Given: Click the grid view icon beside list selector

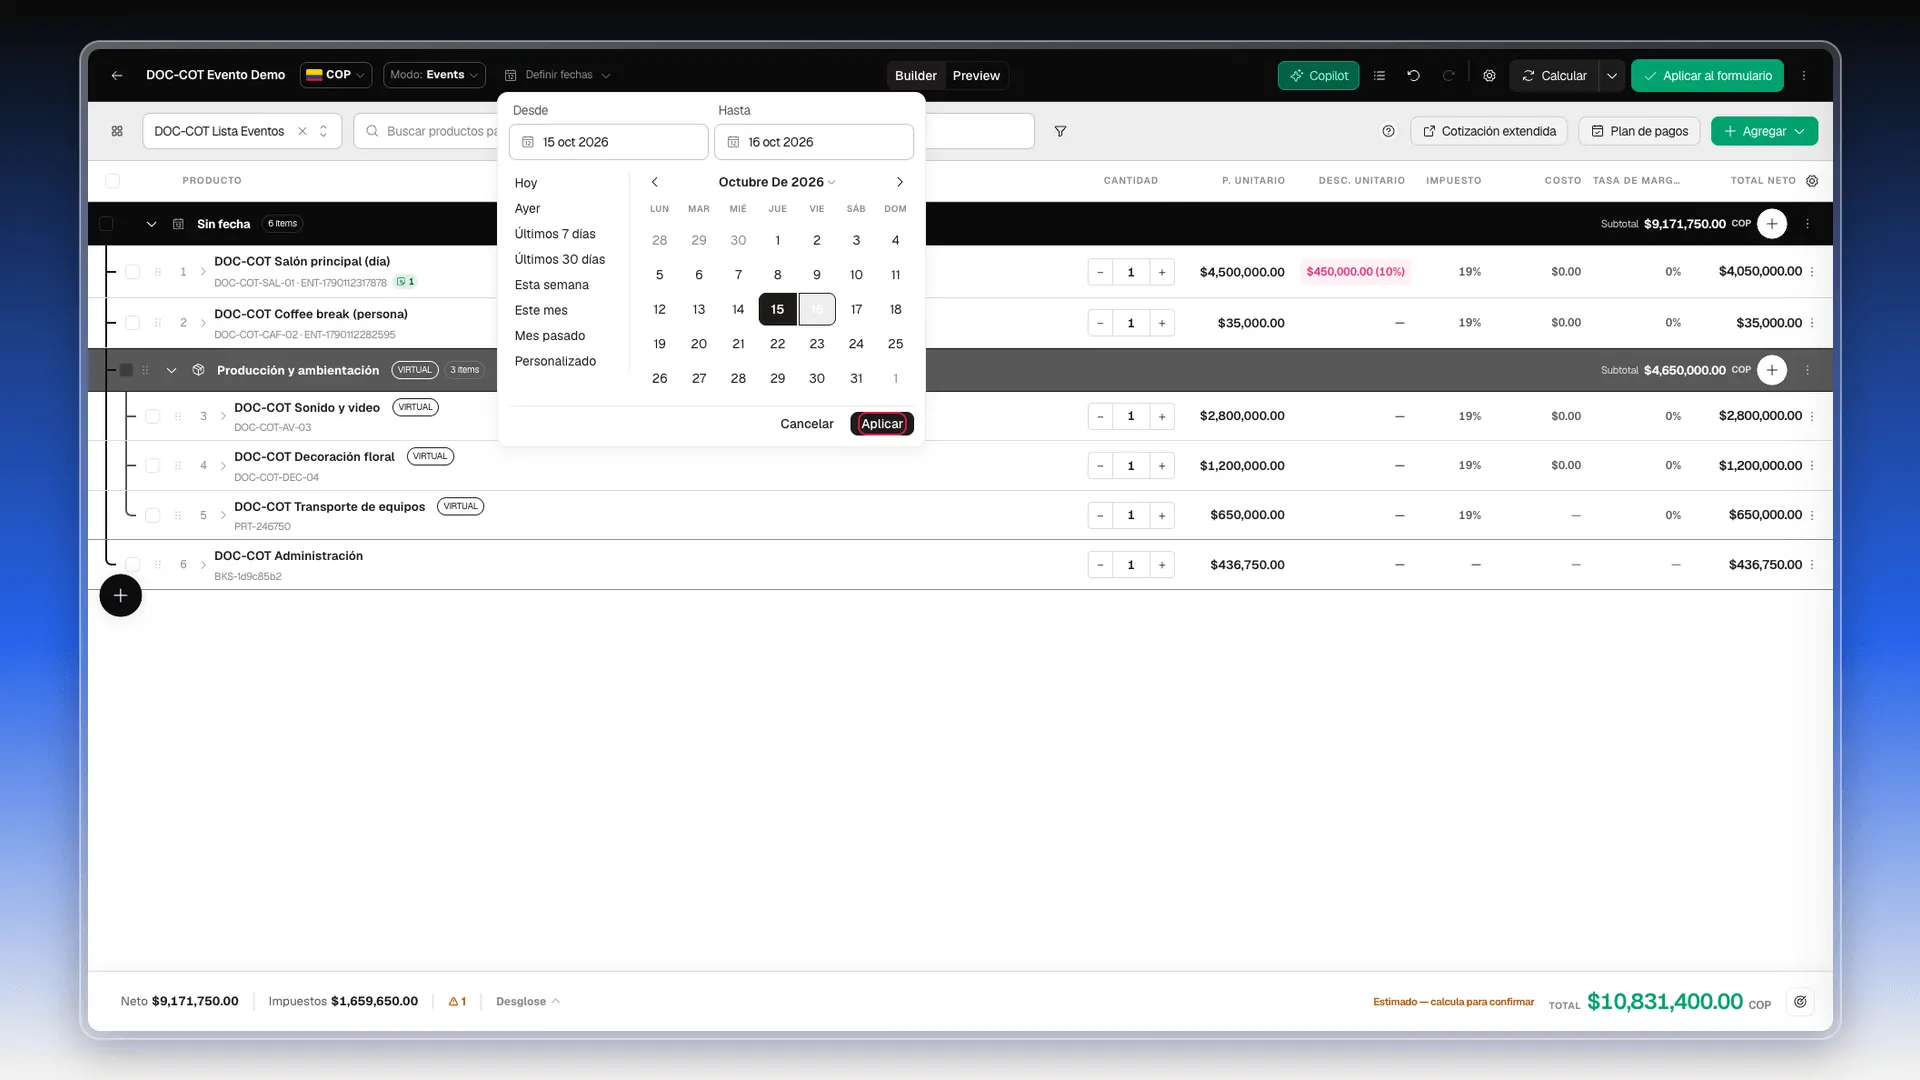Looking at the screenshot, I should [x=117, y=131].
